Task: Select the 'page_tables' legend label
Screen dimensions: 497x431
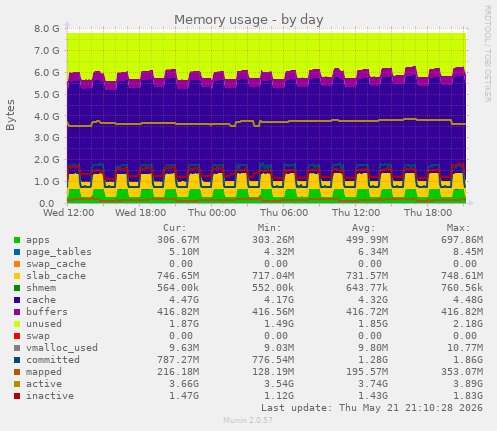Action: click(59, 252)
